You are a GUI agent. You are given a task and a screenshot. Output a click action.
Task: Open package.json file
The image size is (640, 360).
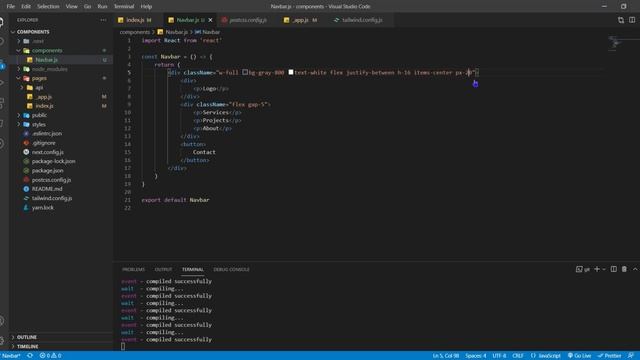coord(47,171)
